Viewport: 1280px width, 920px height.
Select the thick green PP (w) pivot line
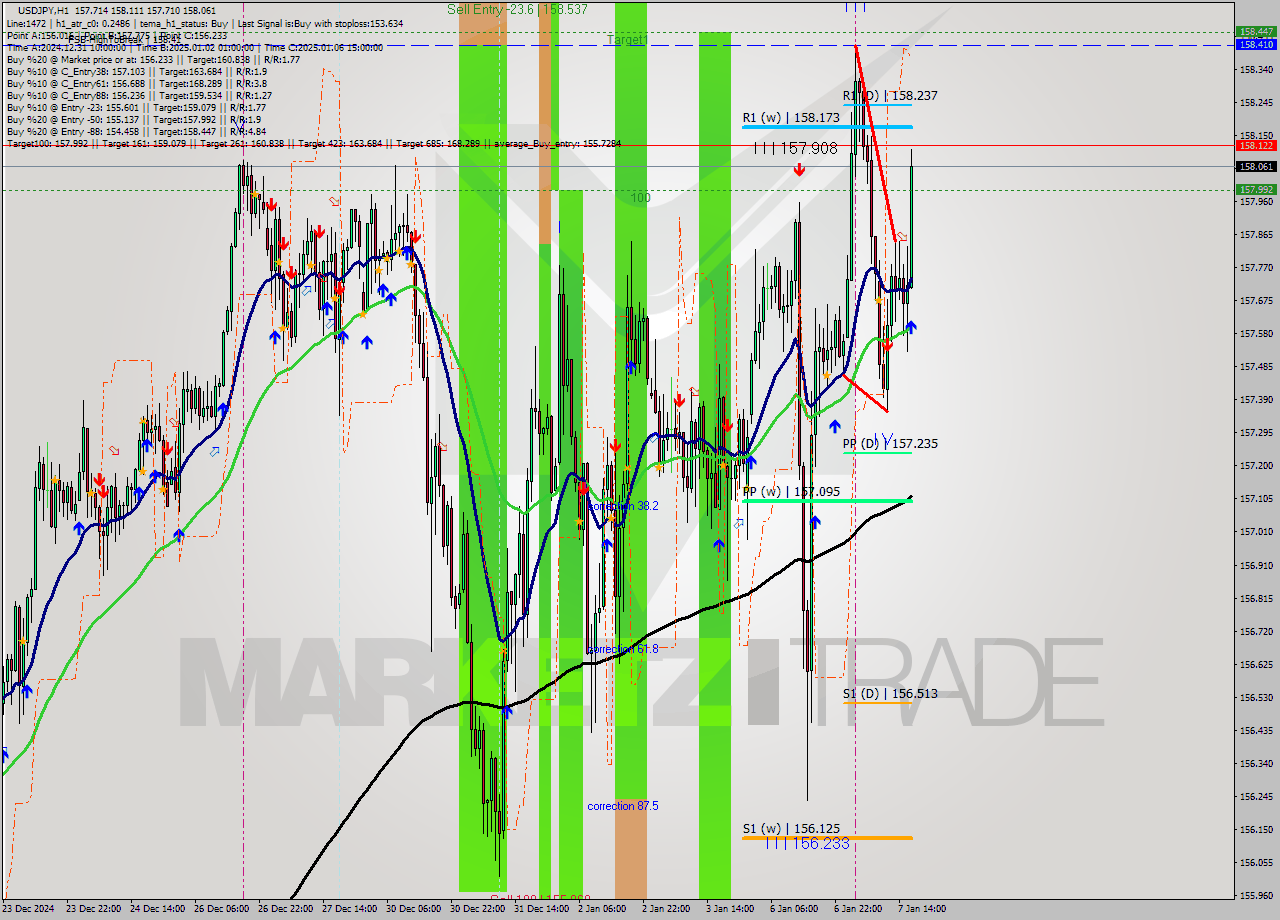[827, 500]
